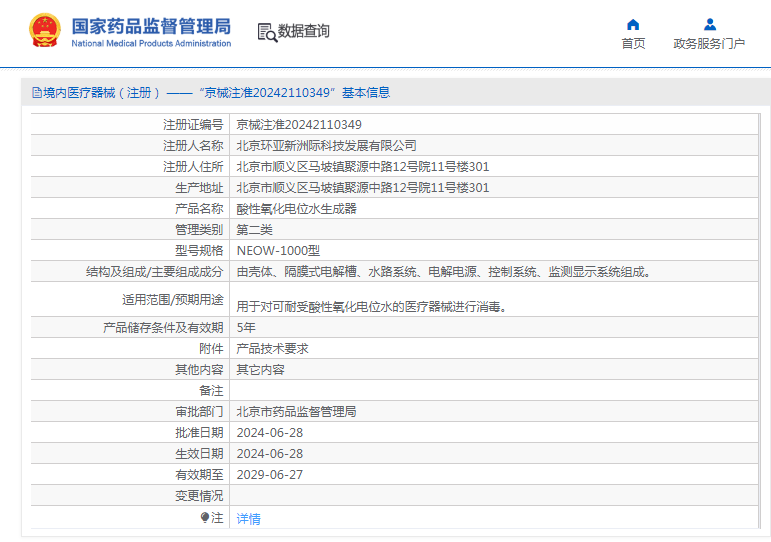This screenshot has width=771, height=542.
Task: Click the 注册人住所 address value
Action: (x=363, y=167)
